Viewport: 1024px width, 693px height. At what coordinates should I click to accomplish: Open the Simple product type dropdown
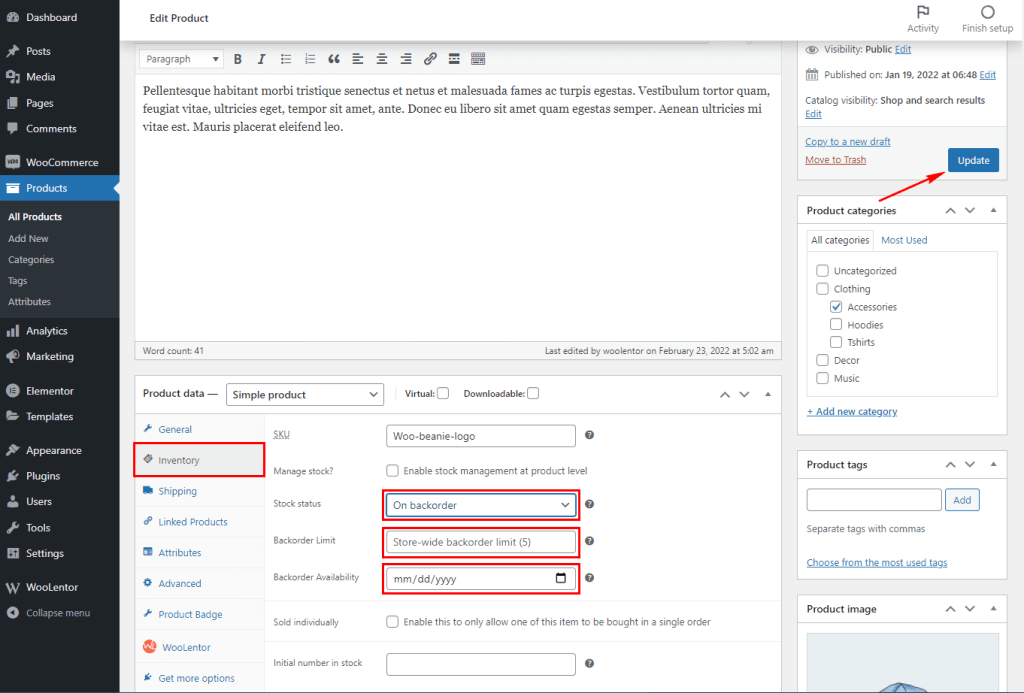pos(304,394)
